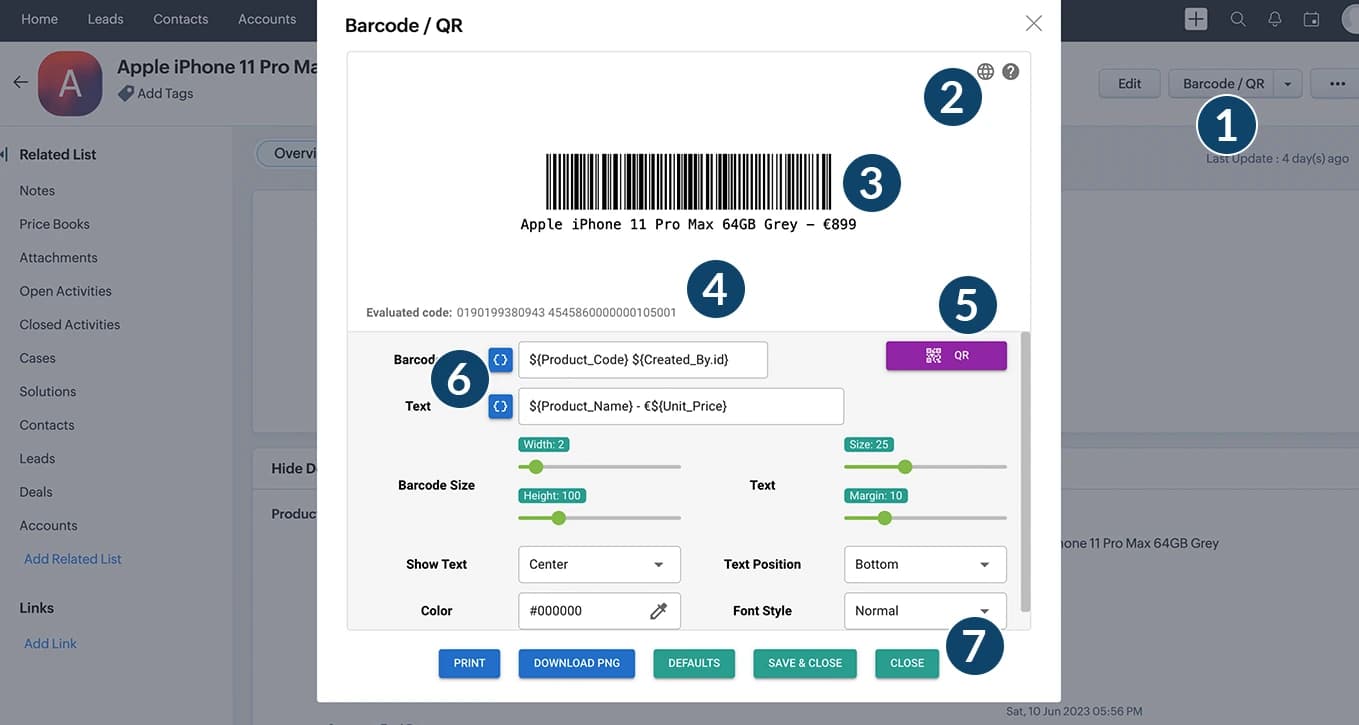The height and width of the screenshot is (725, 1359).
Task: Open Contacts in Related List sidebar
Action: 46,425
